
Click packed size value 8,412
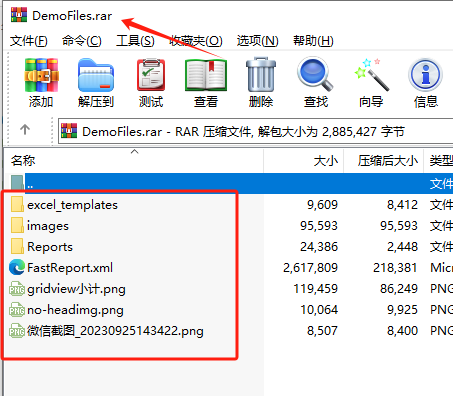point(402,205)
